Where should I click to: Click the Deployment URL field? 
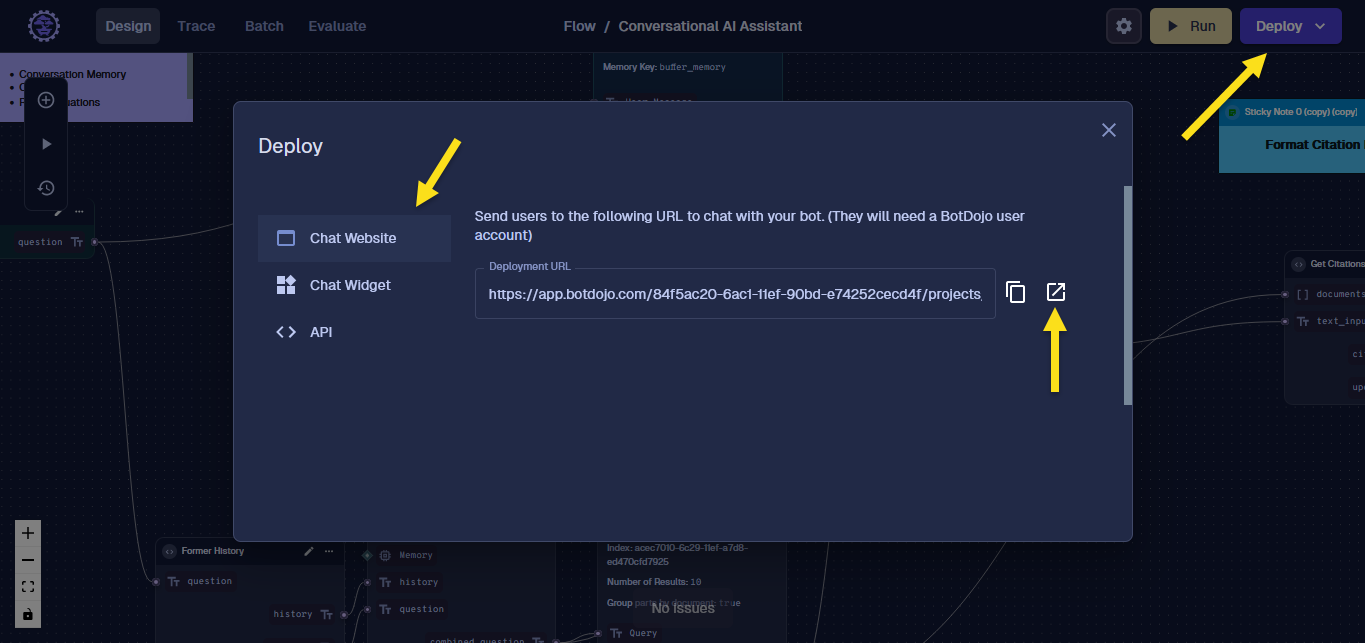[735, 293]
